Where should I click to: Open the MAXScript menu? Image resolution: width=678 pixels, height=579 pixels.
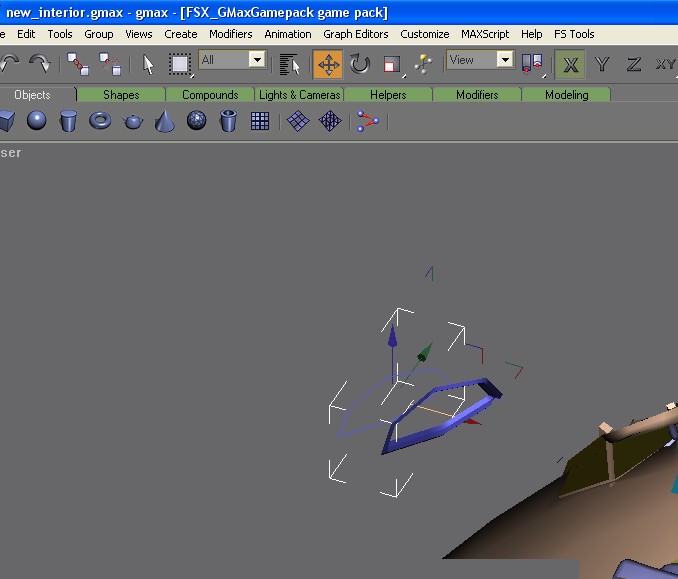[x=485, y=34]
